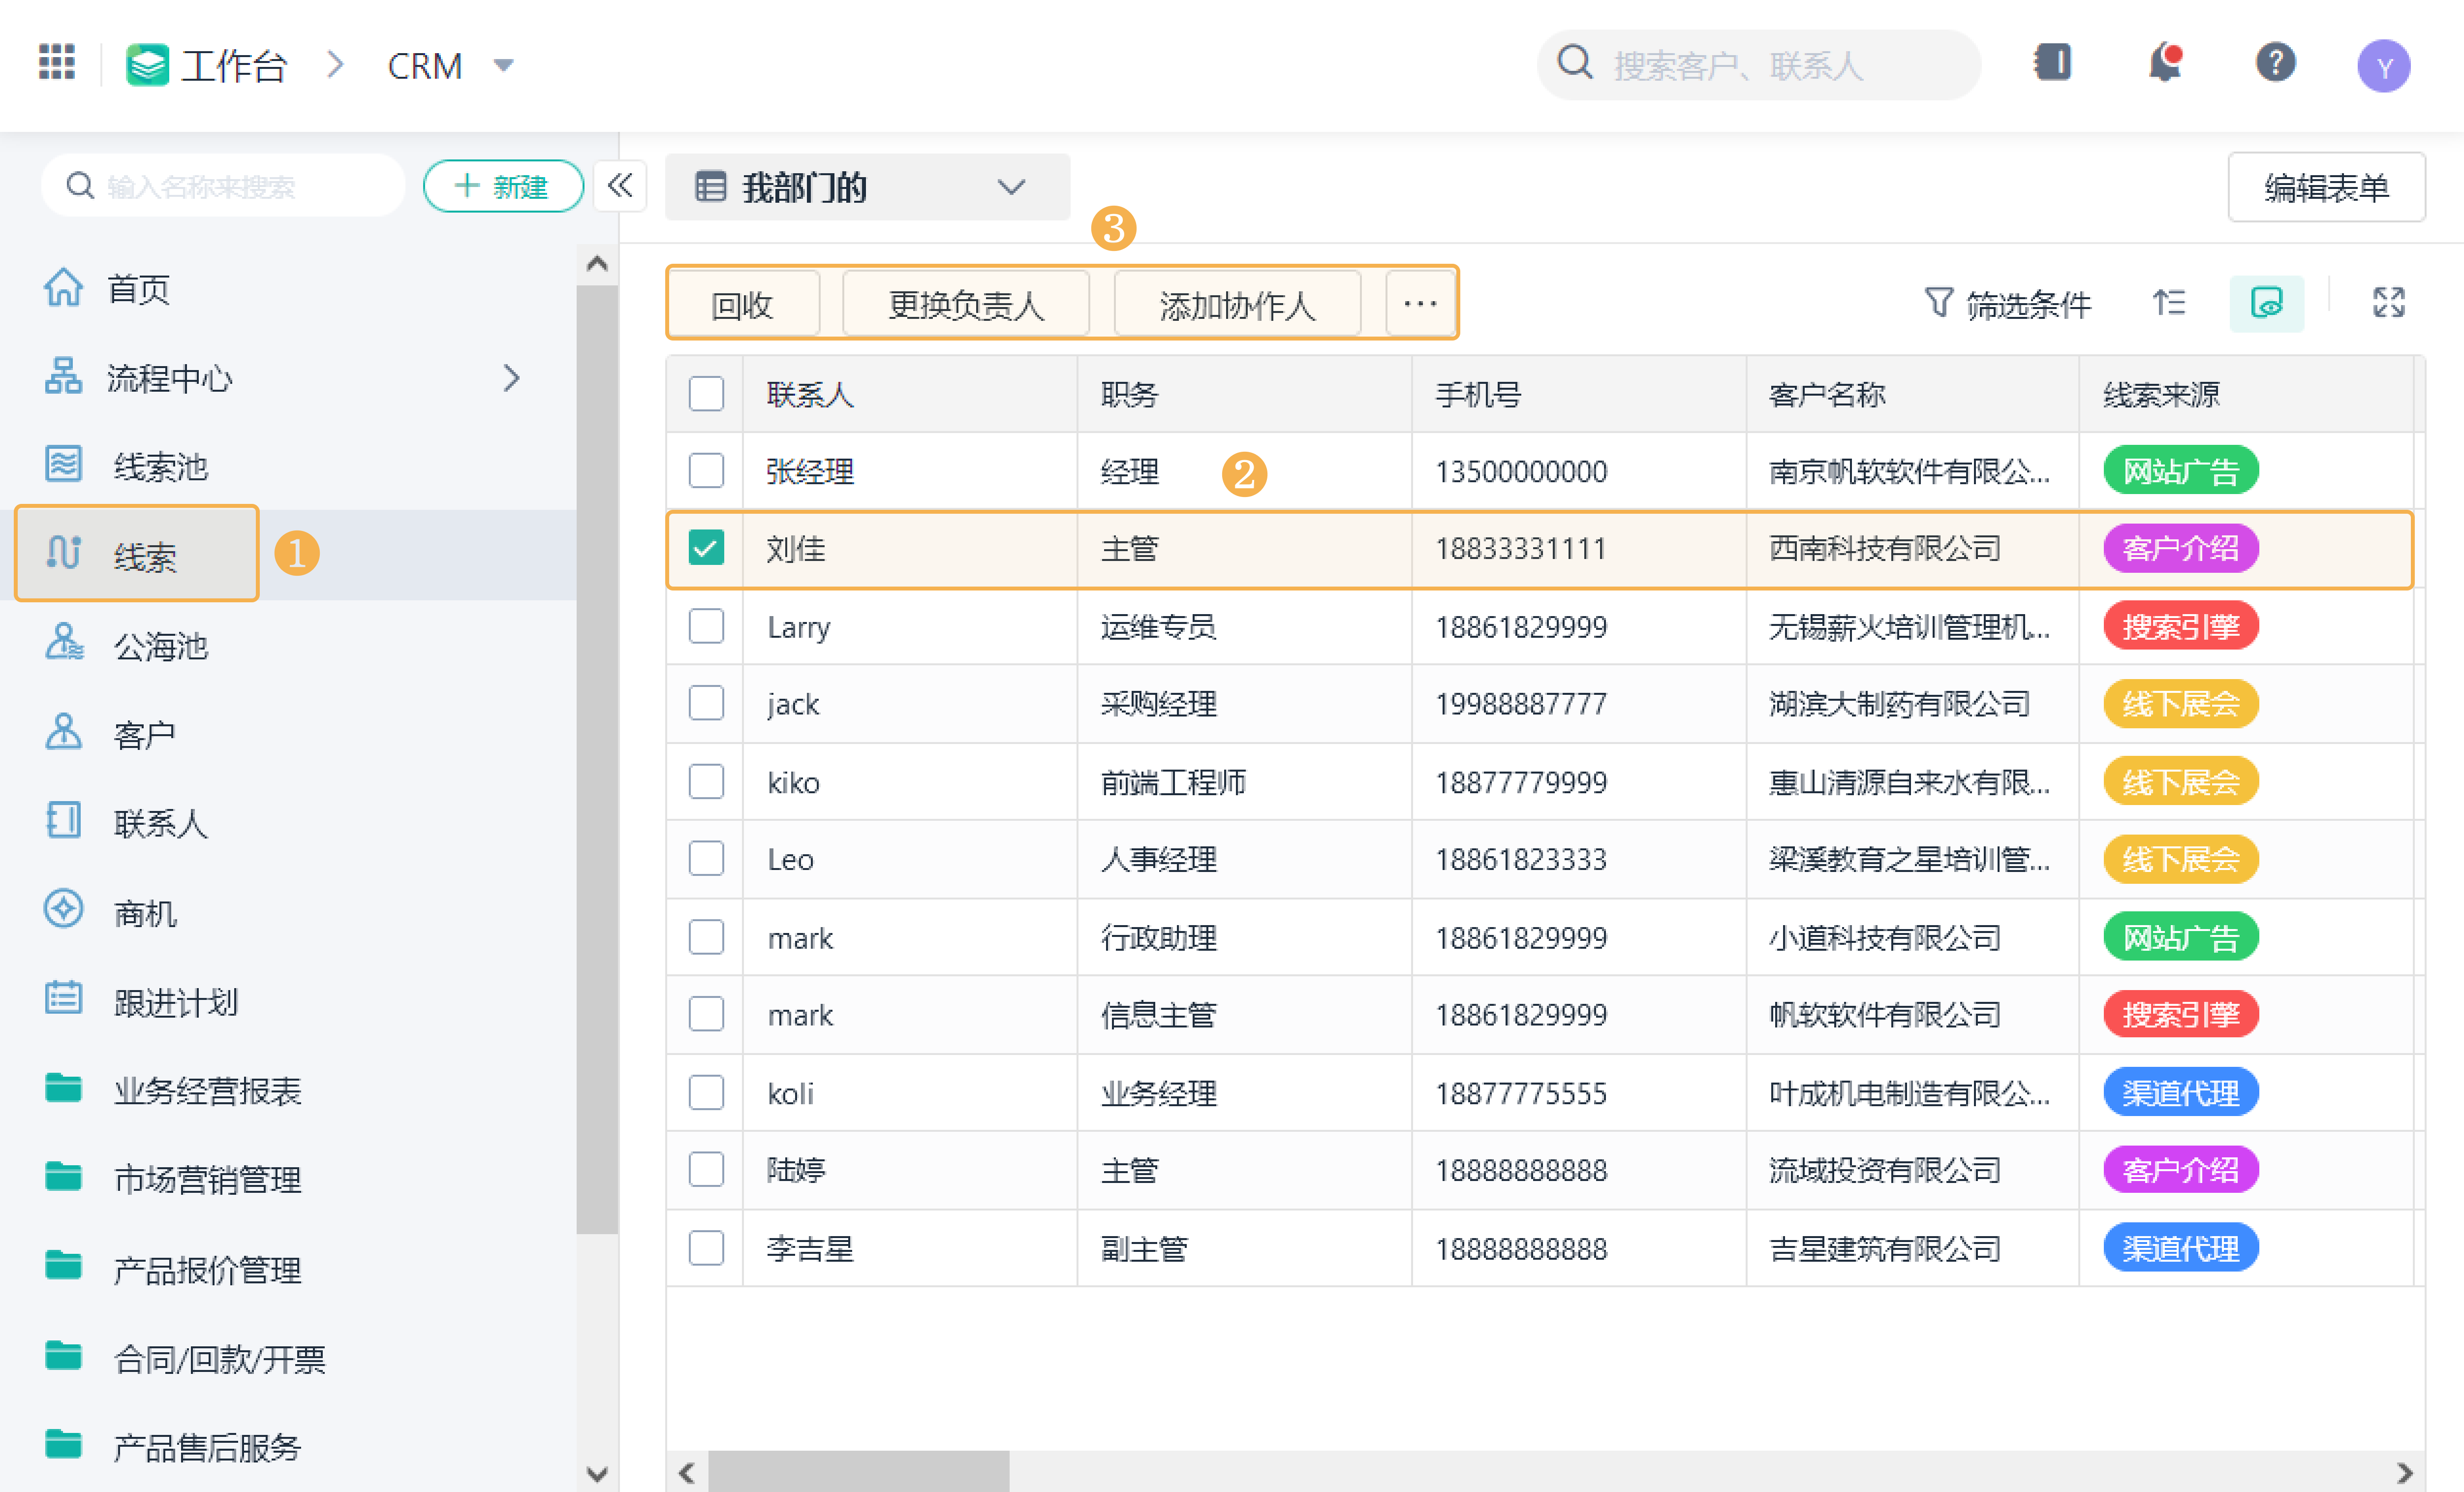Image resolution: width=2464 pixels, height=1492 pixels.
Task: Click the sidebar scroll up arrow
Action: (x=597, y=264)
